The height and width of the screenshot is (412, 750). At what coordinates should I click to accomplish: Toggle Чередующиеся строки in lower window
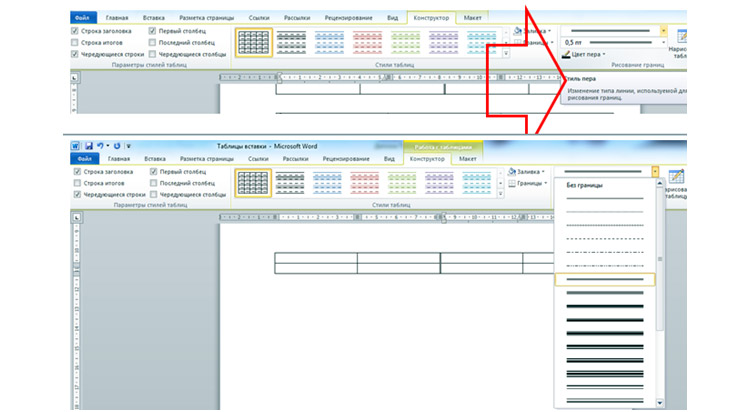click(77, 194)
